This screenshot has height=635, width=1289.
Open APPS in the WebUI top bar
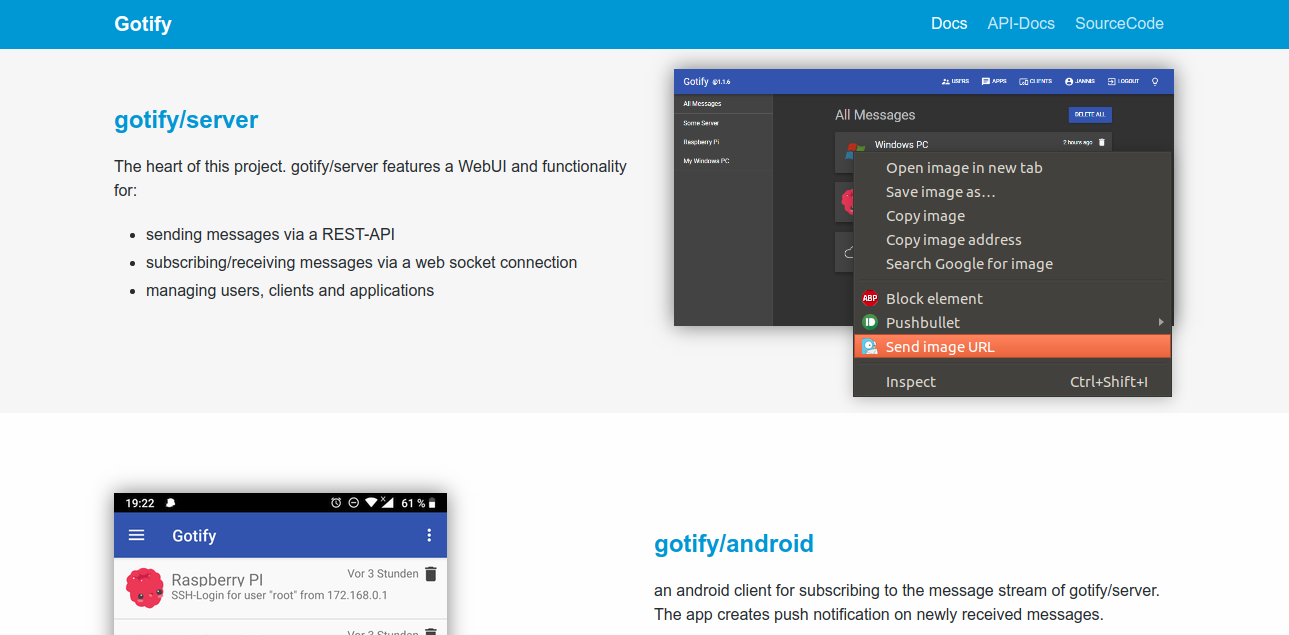click(x=994, y=81)
